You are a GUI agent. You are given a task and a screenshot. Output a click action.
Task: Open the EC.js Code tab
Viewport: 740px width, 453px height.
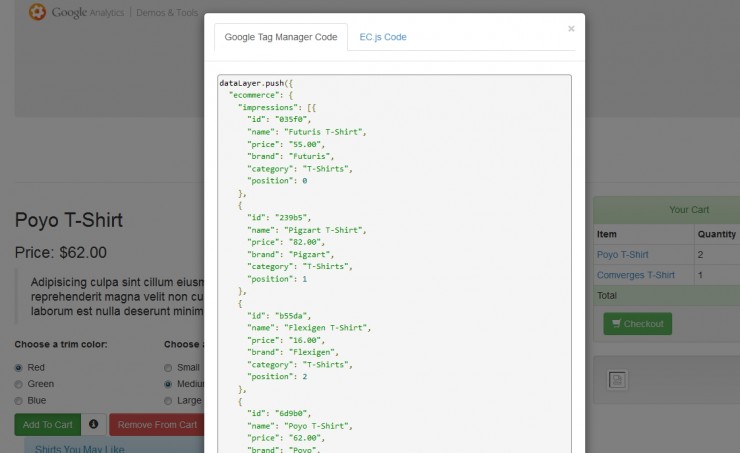383,37
